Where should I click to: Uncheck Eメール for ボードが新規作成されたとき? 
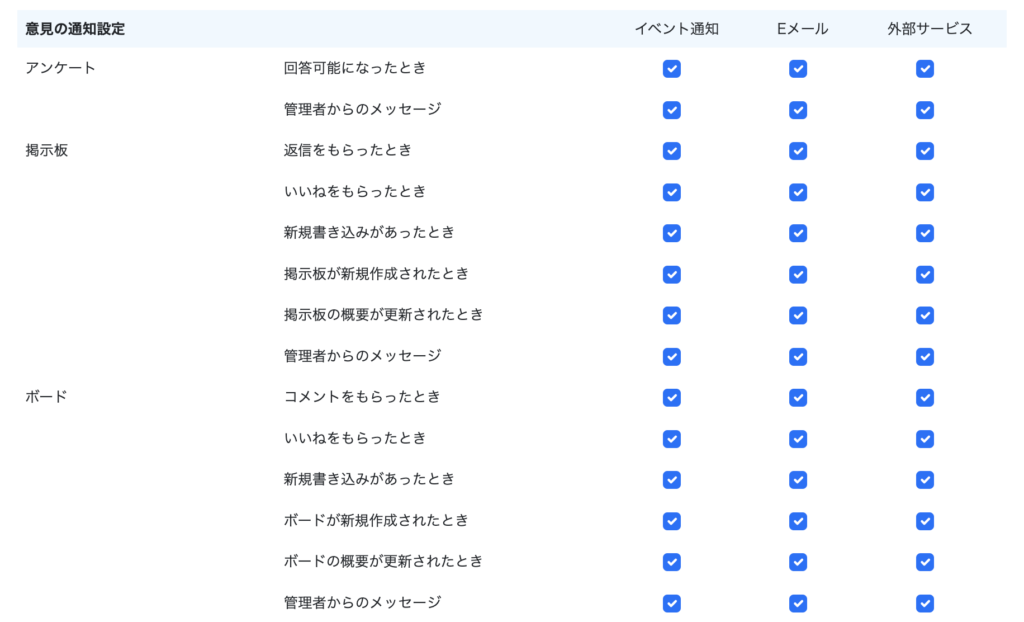tap(798, 521)
